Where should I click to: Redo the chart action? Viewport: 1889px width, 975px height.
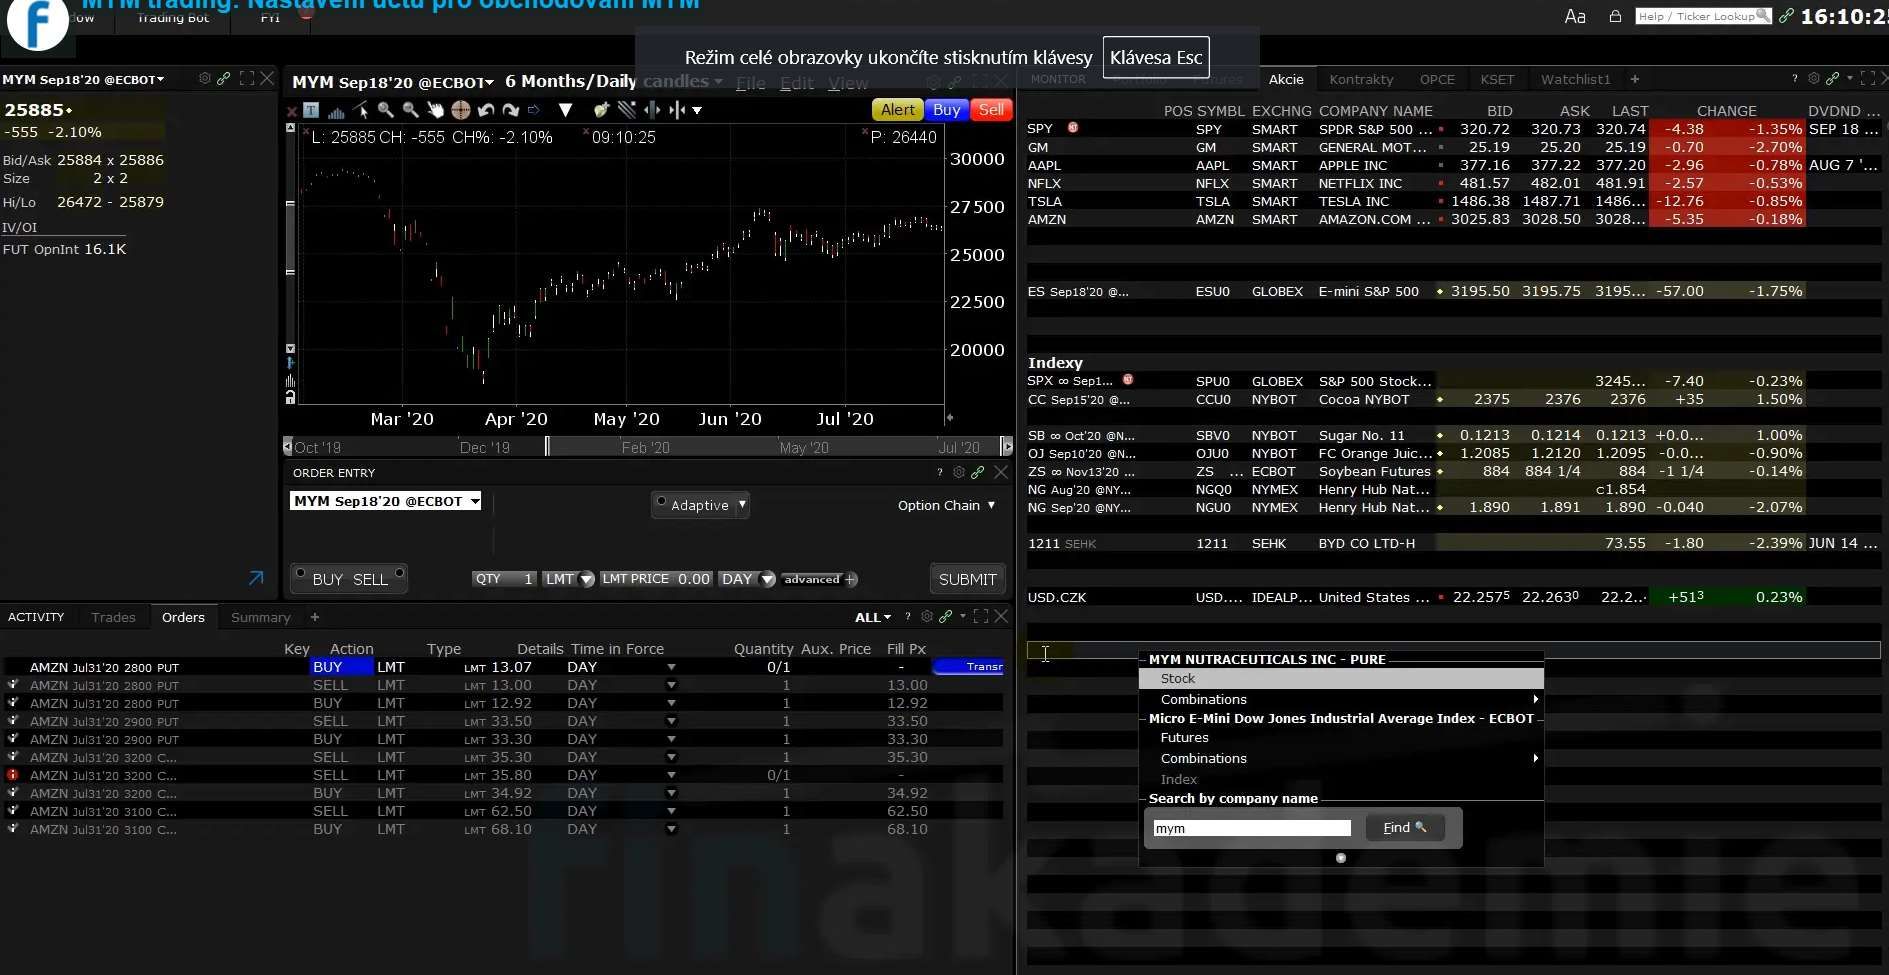click(510, 110)
